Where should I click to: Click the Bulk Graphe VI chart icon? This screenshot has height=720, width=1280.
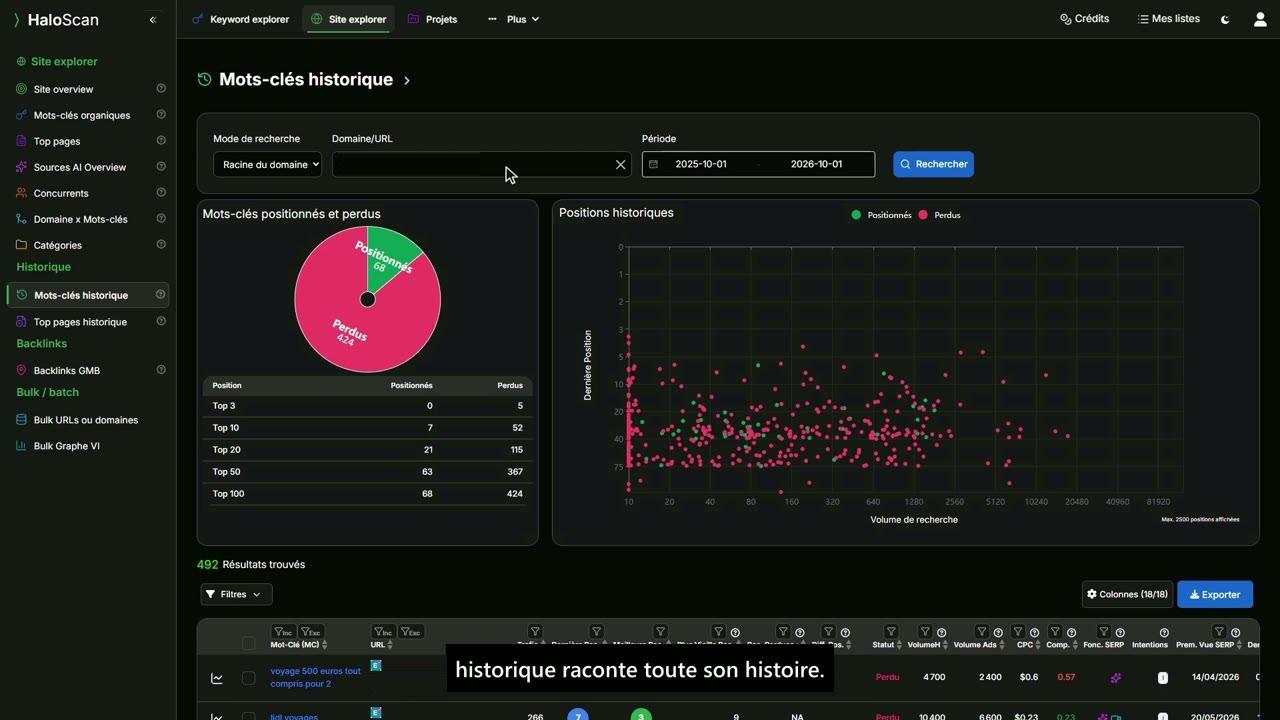tap(21, 446)
